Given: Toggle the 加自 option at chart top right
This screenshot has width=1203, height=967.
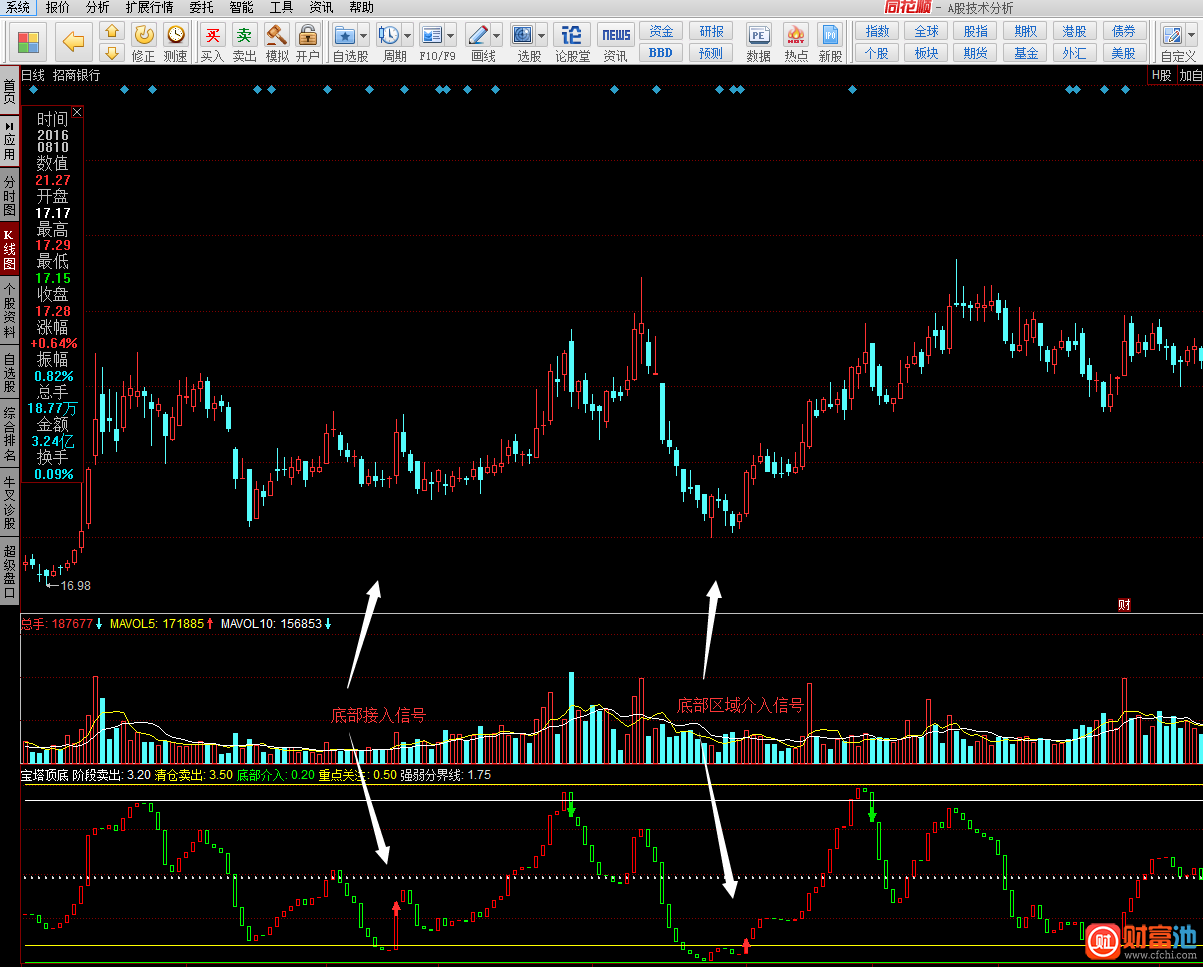Looking at the screenshot, I should (x=1190, y=75).
